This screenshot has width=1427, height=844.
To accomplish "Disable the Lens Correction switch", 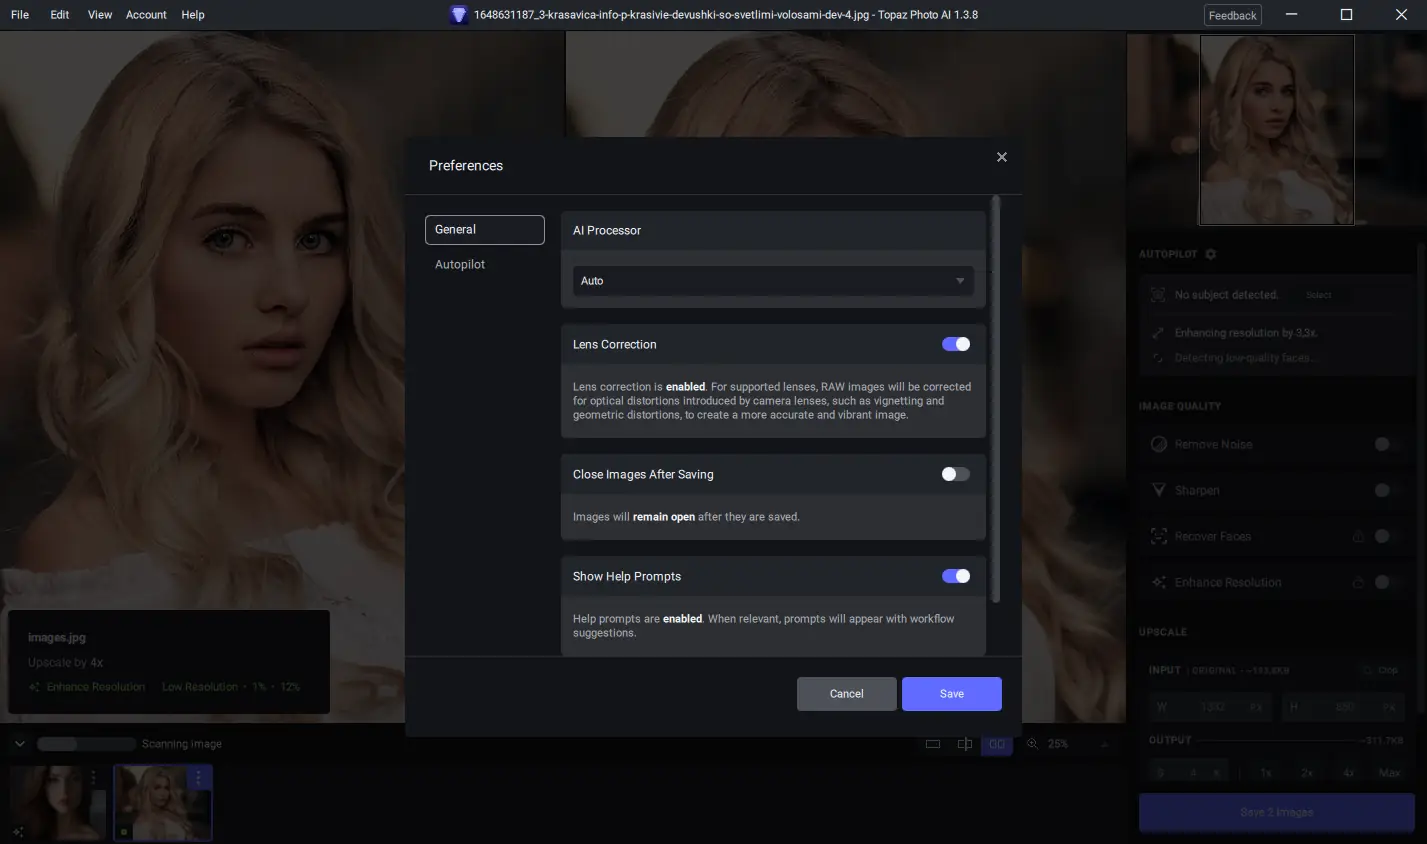I will pos(956,344).
